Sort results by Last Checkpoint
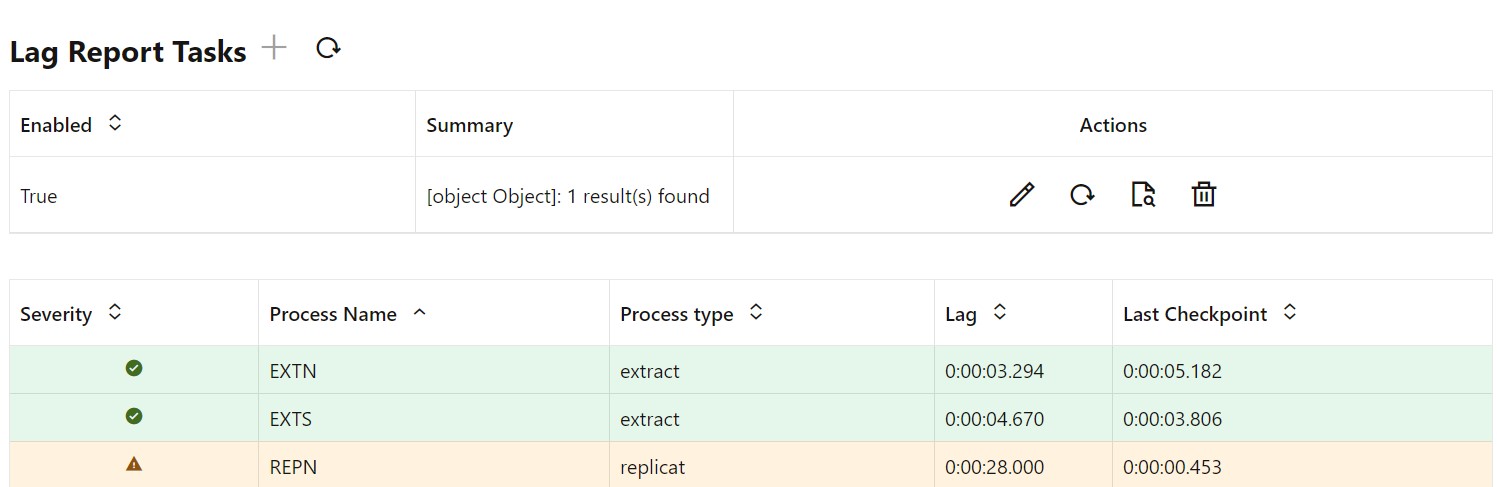Screen dimensions: 1497x487 click(1289, 313)
